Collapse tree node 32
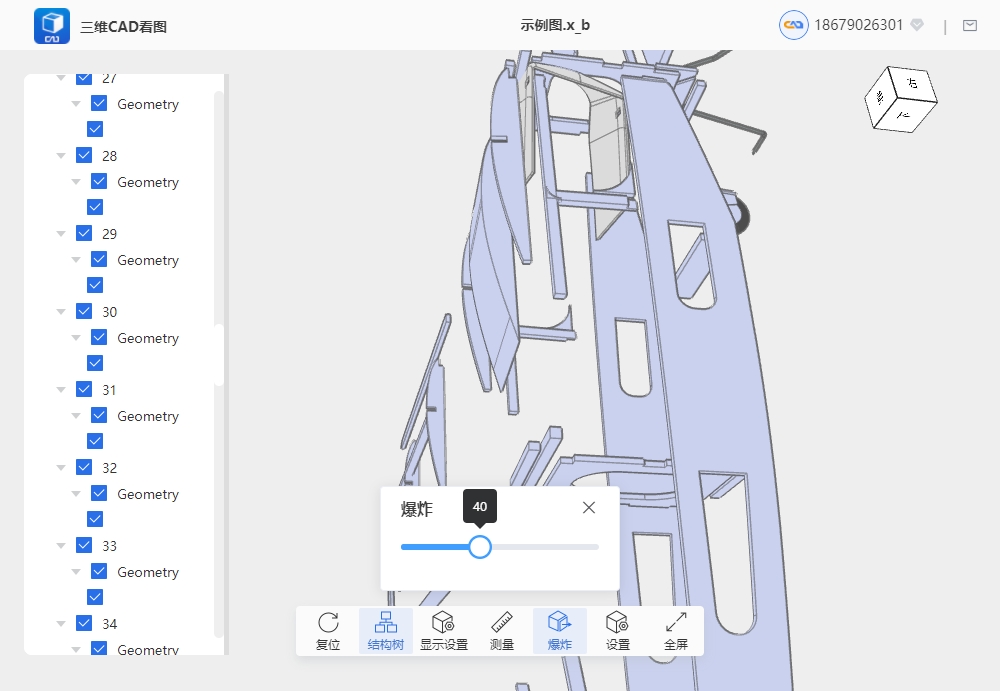 [x=61, y=468]
